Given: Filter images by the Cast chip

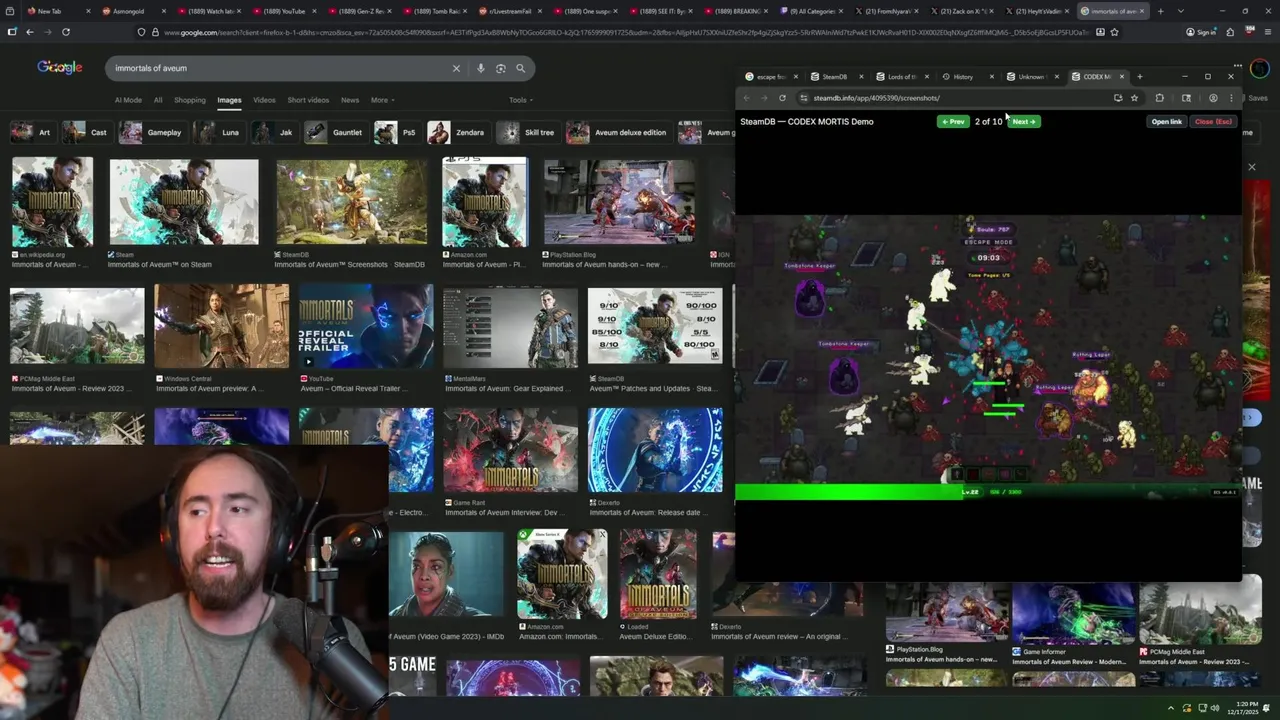Looking at the screenshot, I should point(86,132).
